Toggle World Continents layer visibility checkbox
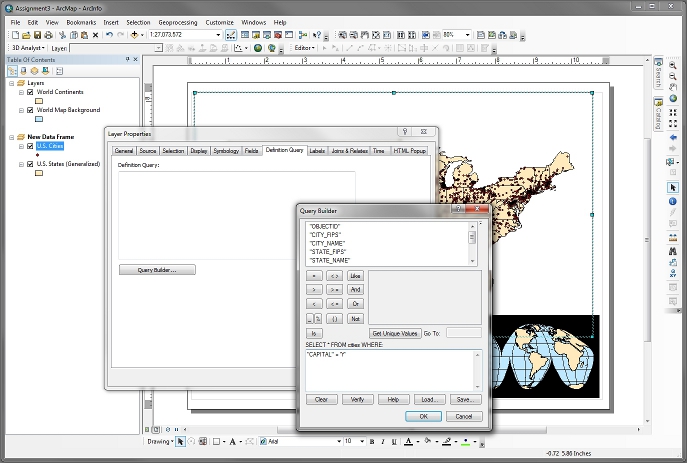The image size is (687, 463). click(x=30, y=92)
